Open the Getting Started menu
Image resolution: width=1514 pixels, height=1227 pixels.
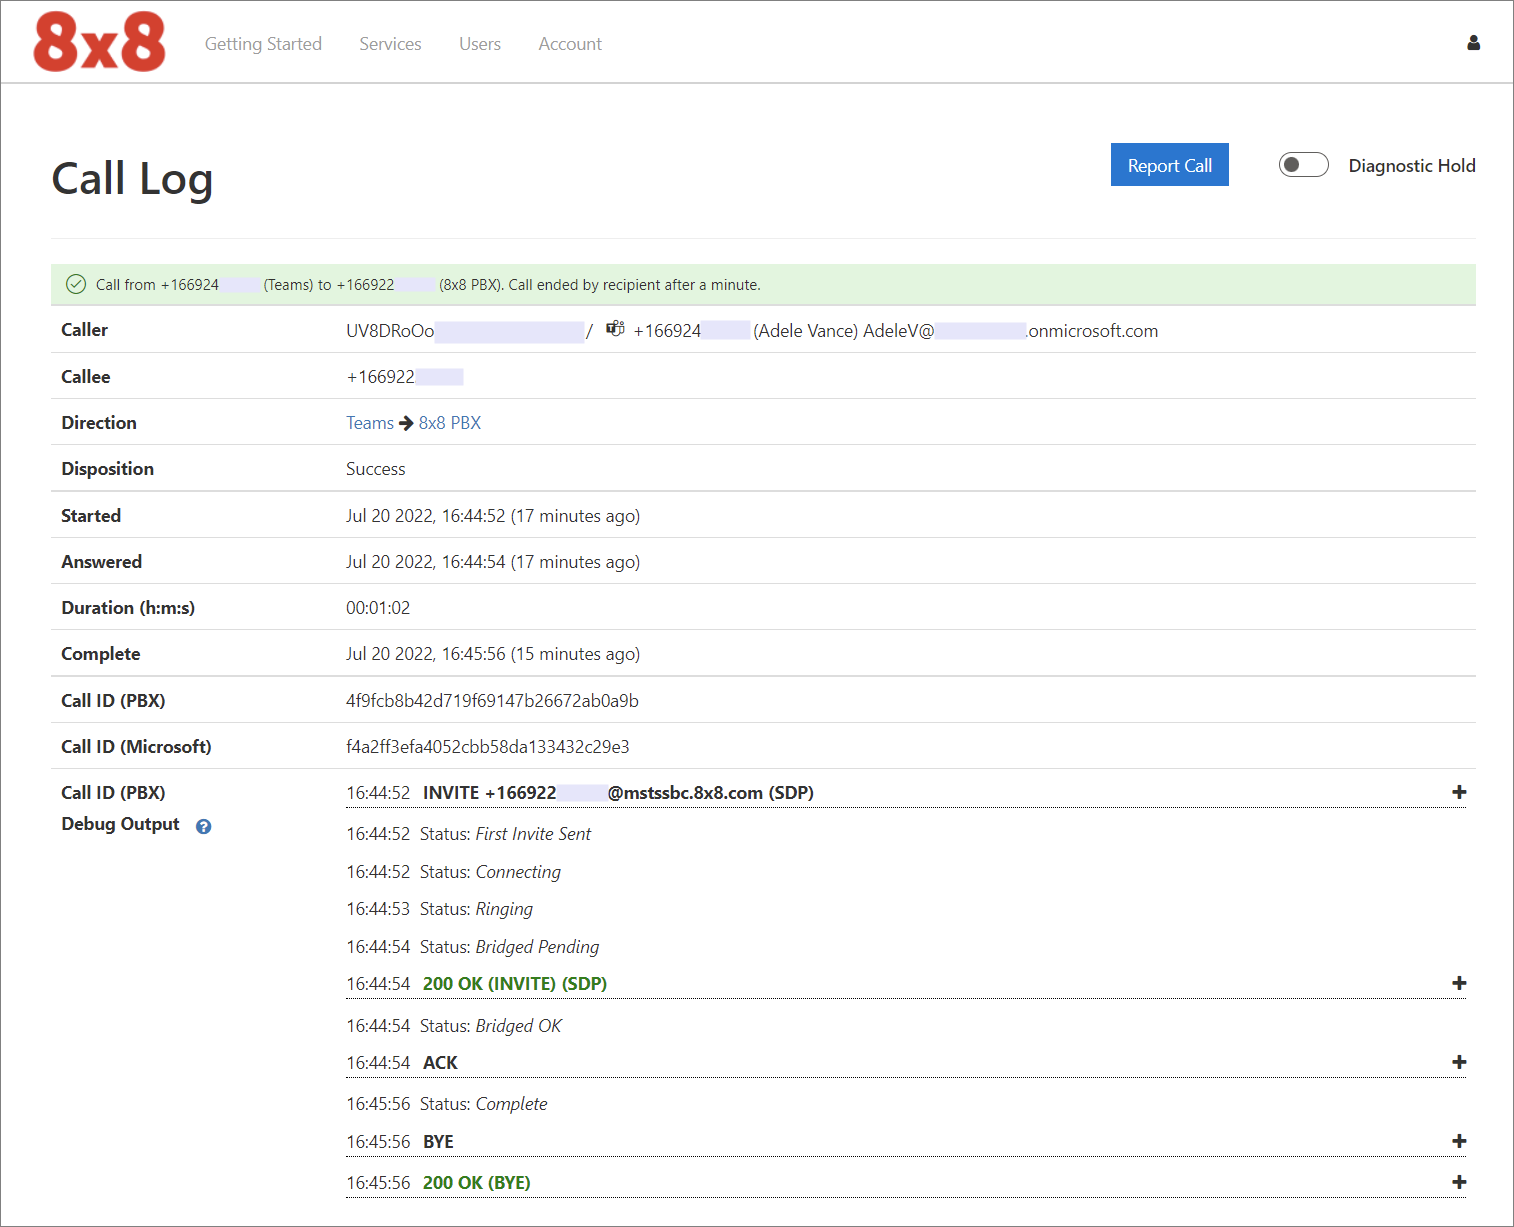(263, 44)
